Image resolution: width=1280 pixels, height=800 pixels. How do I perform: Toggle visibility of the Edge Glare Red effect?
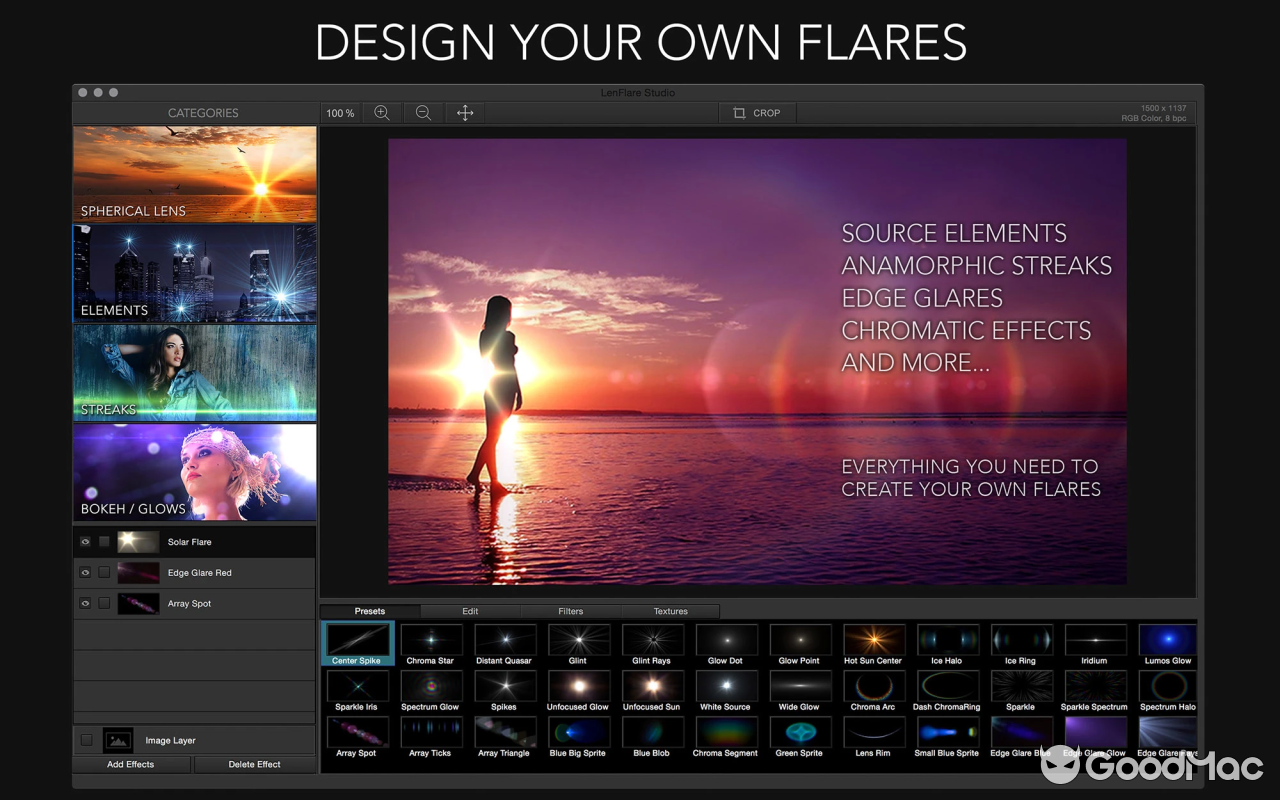click(85, 572)
